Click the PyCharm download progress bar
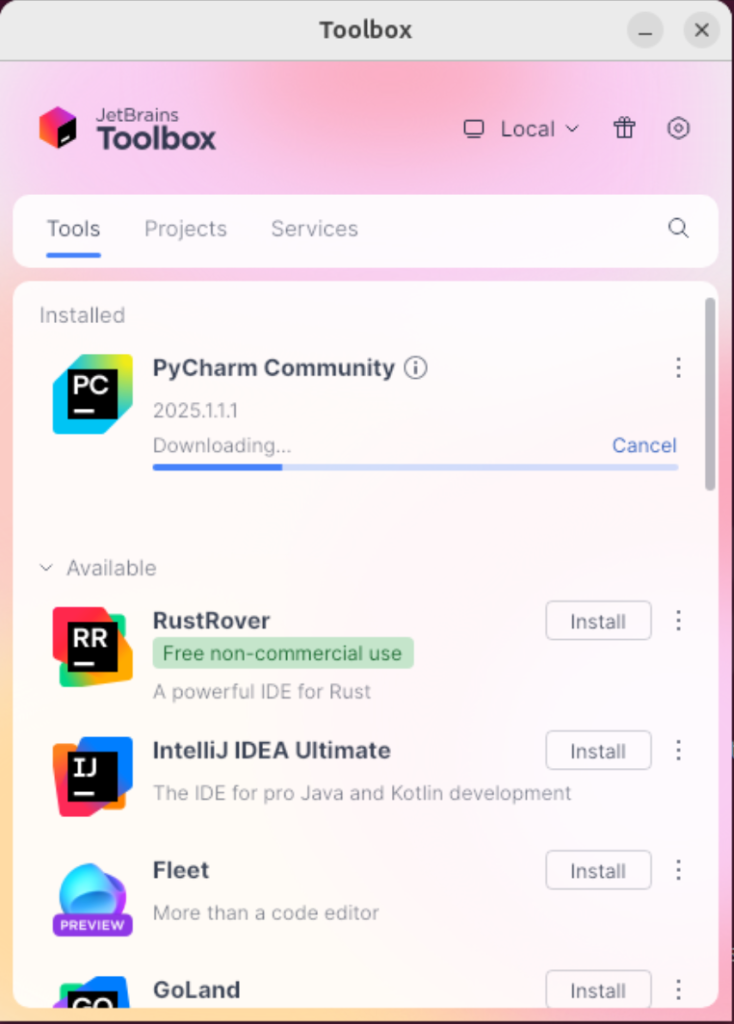Screen dimensions: 734x1024 tap(415, 468)
